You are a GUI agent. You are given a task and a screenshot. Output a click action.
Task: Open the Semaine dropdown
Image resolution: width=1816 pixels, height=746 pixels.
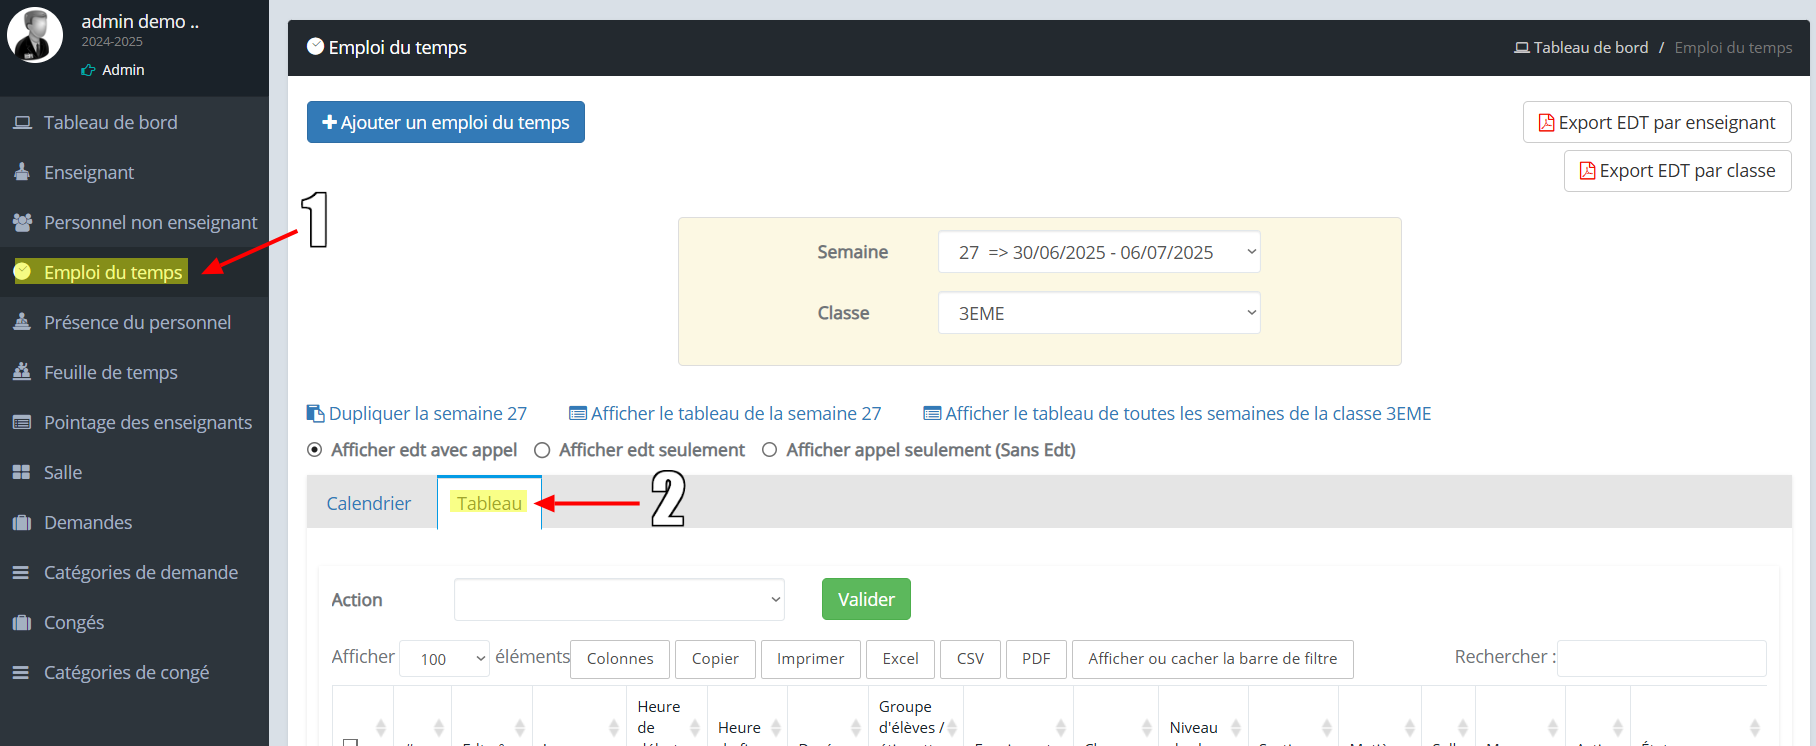tap(1099, 252)
